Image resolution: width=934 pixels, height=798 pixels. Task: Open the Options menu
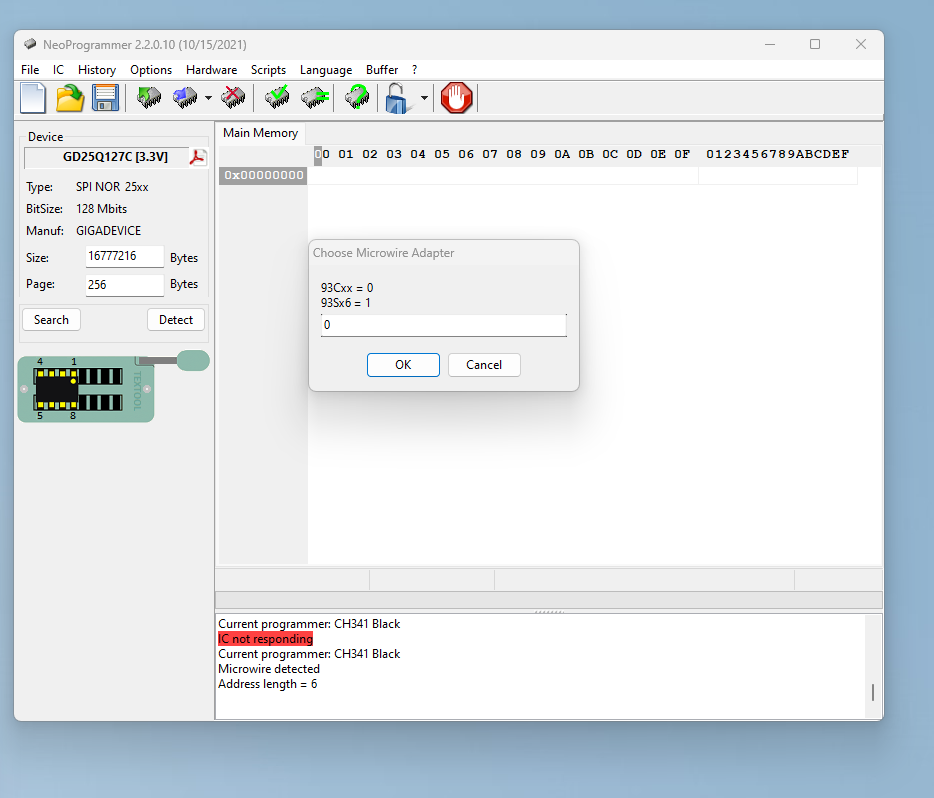[x=151, y=70]
